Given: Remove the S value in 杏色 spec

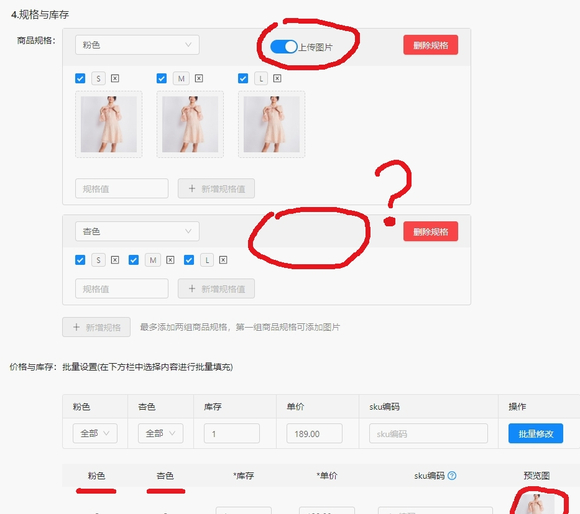Looking at the screenshot, I should (x=115, y=260).
